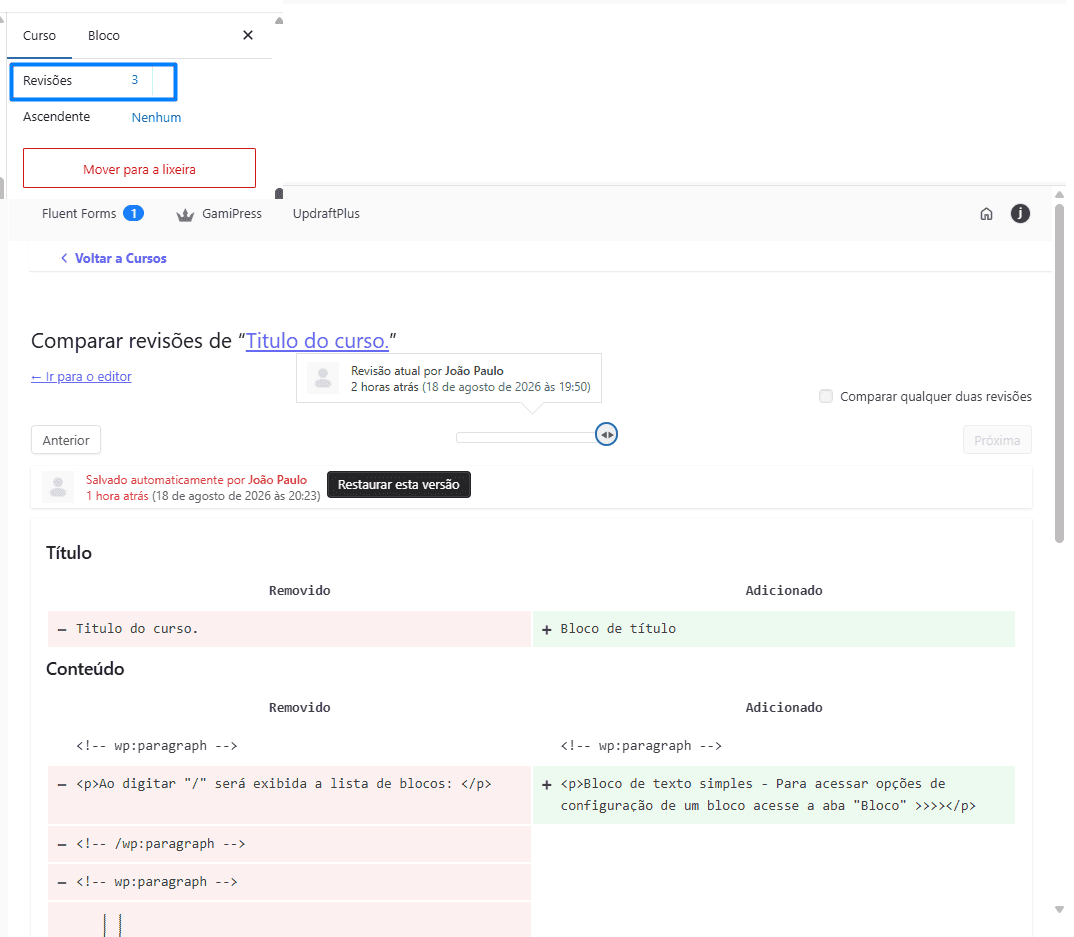Viewport: 1074px width, 937px height.
Task: Open the Ascendente Nenhum selector
Action: [156, 117]
